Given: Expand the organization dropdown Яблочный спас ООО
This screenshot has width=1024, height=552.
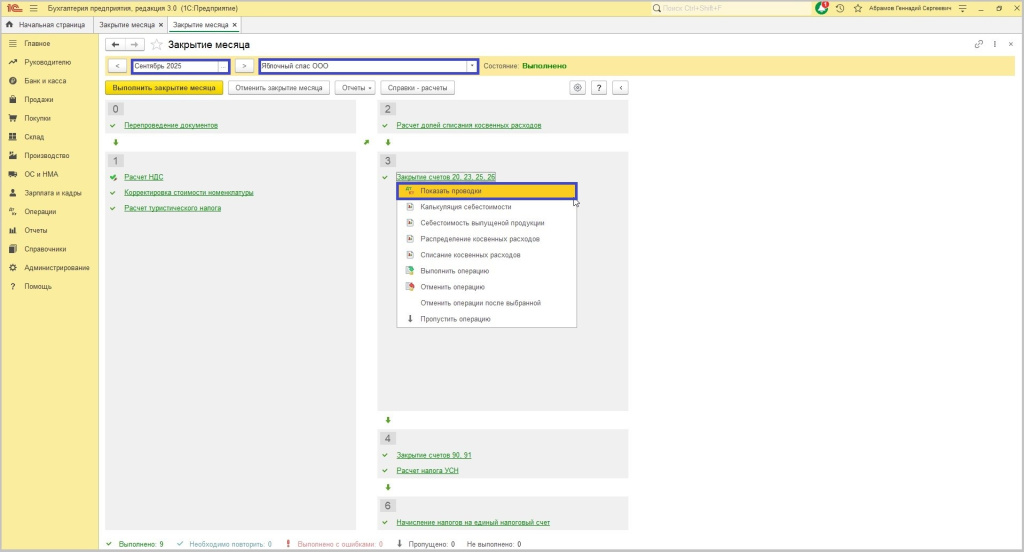Looking at the screenshot, I should [x=472, y=66].
